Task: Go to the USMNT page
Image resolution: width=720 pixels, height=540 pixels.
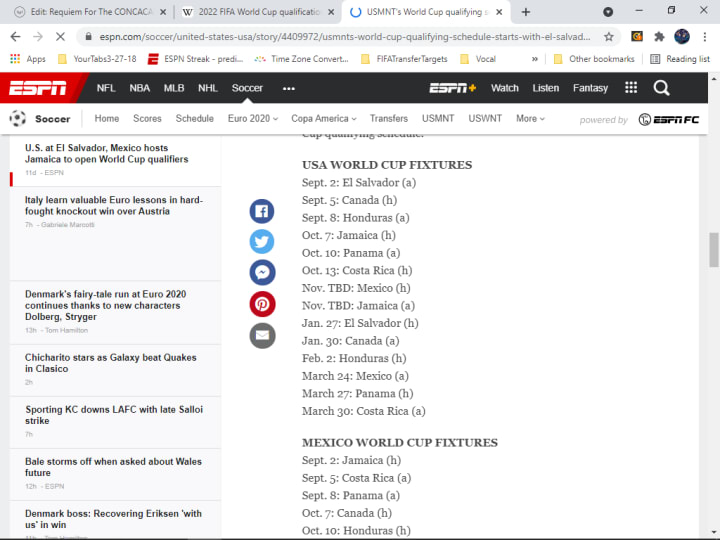Action: pyautogui.click(x=438, y=118)
